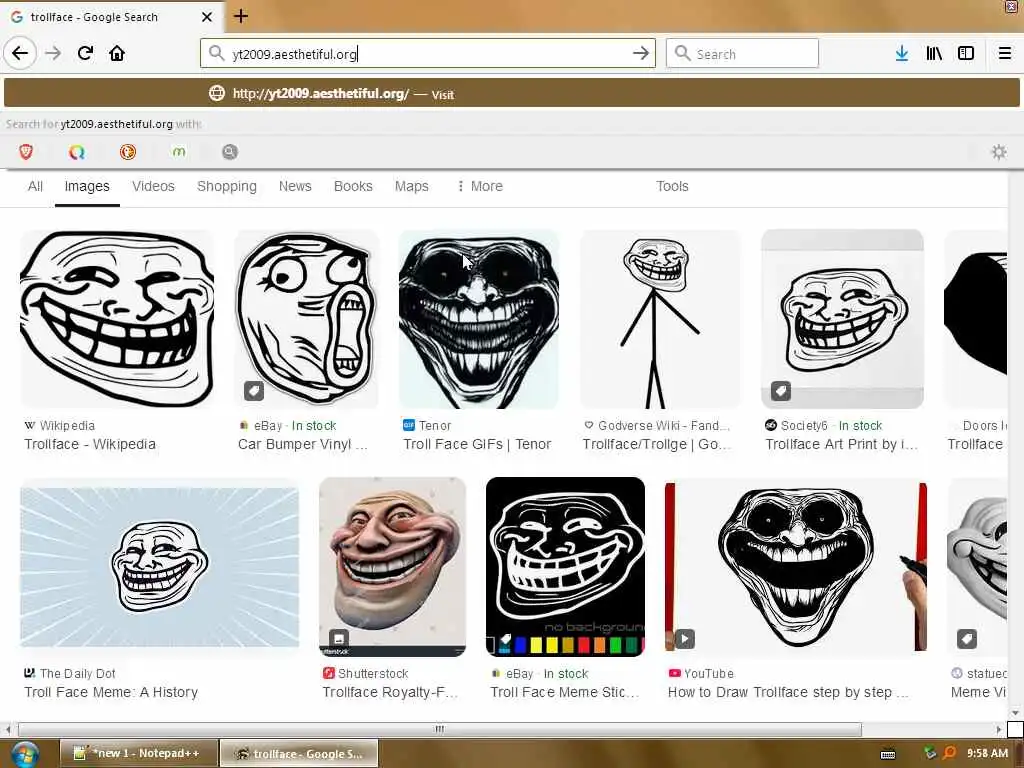The height and width of the screenshot is (768, 1024).
Task: Click the tag icon on statue meme thumbnail
Action: [x=967, y=639]
